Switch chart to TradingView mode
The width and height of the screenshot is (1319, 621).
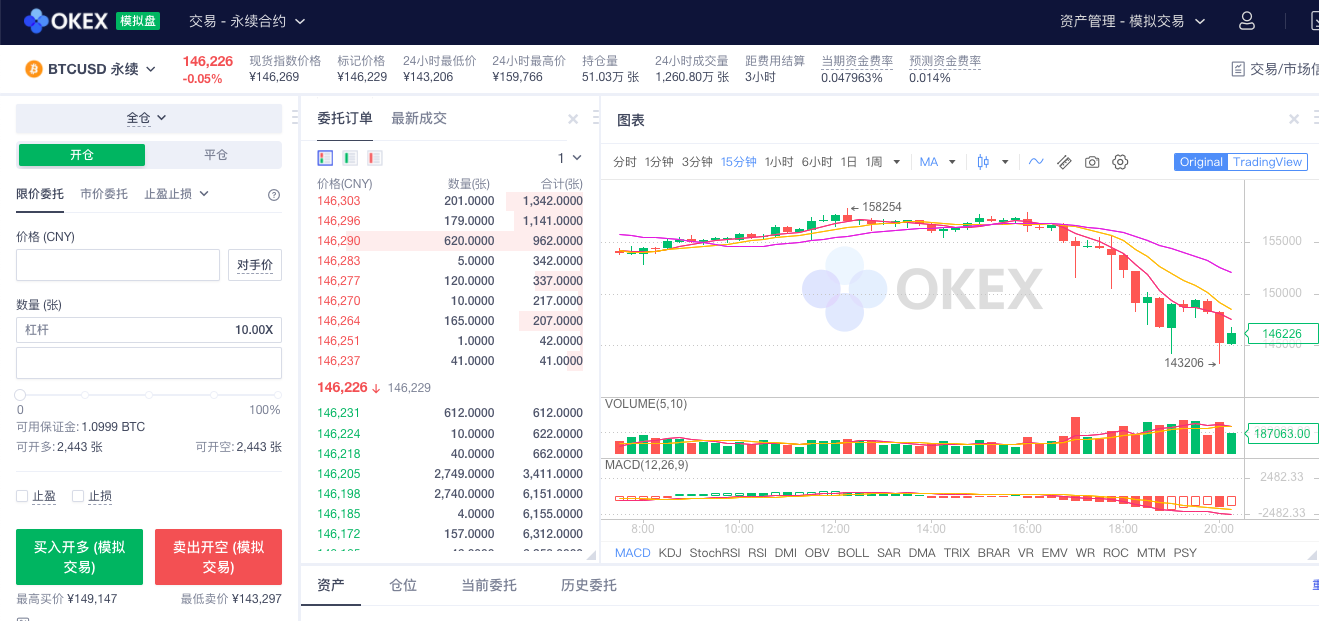tap(1267, 162)
